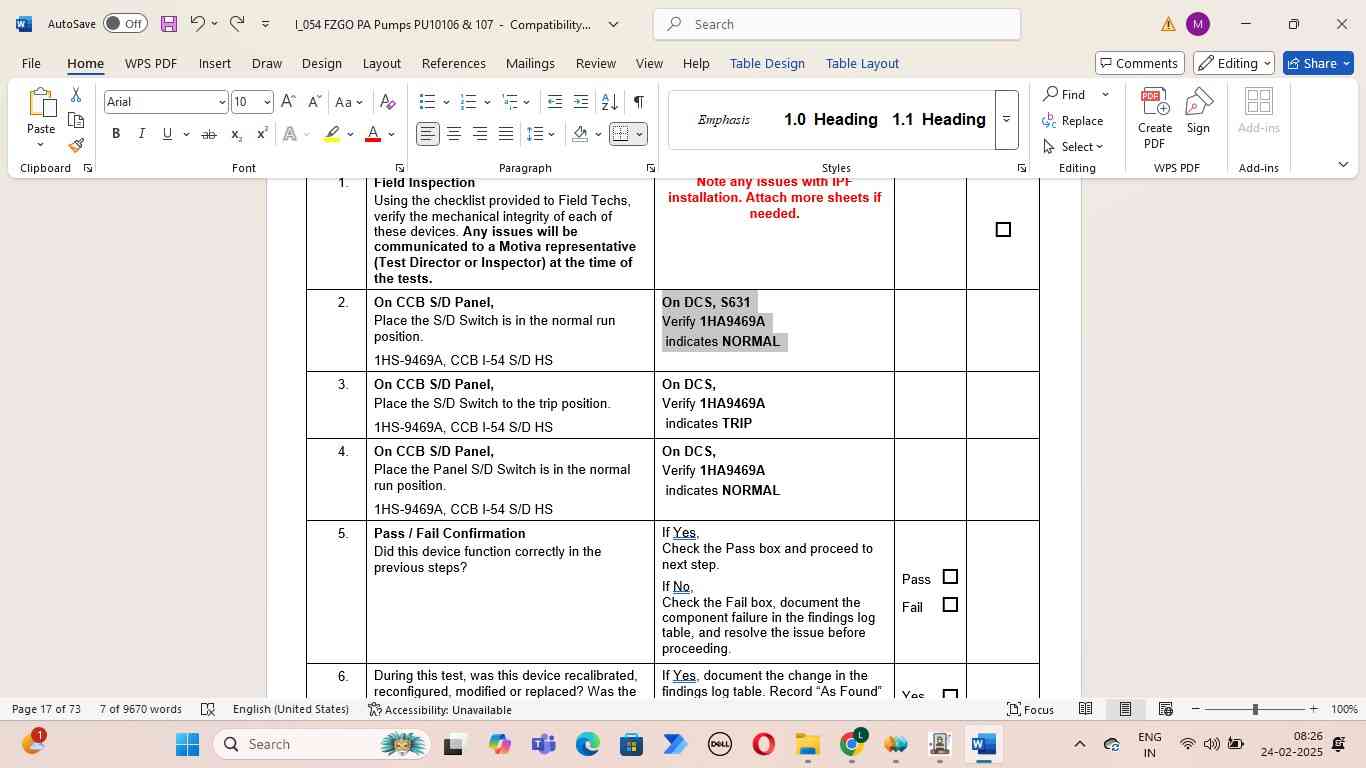Expand the Styles gallery
The image size is (1366, 768).
1007,119
